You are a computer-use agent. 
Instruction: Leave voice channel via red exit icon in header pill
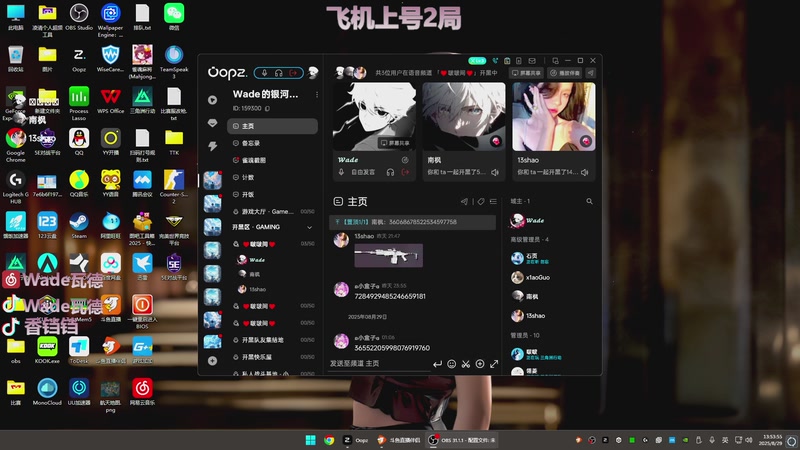coord(293,73)
